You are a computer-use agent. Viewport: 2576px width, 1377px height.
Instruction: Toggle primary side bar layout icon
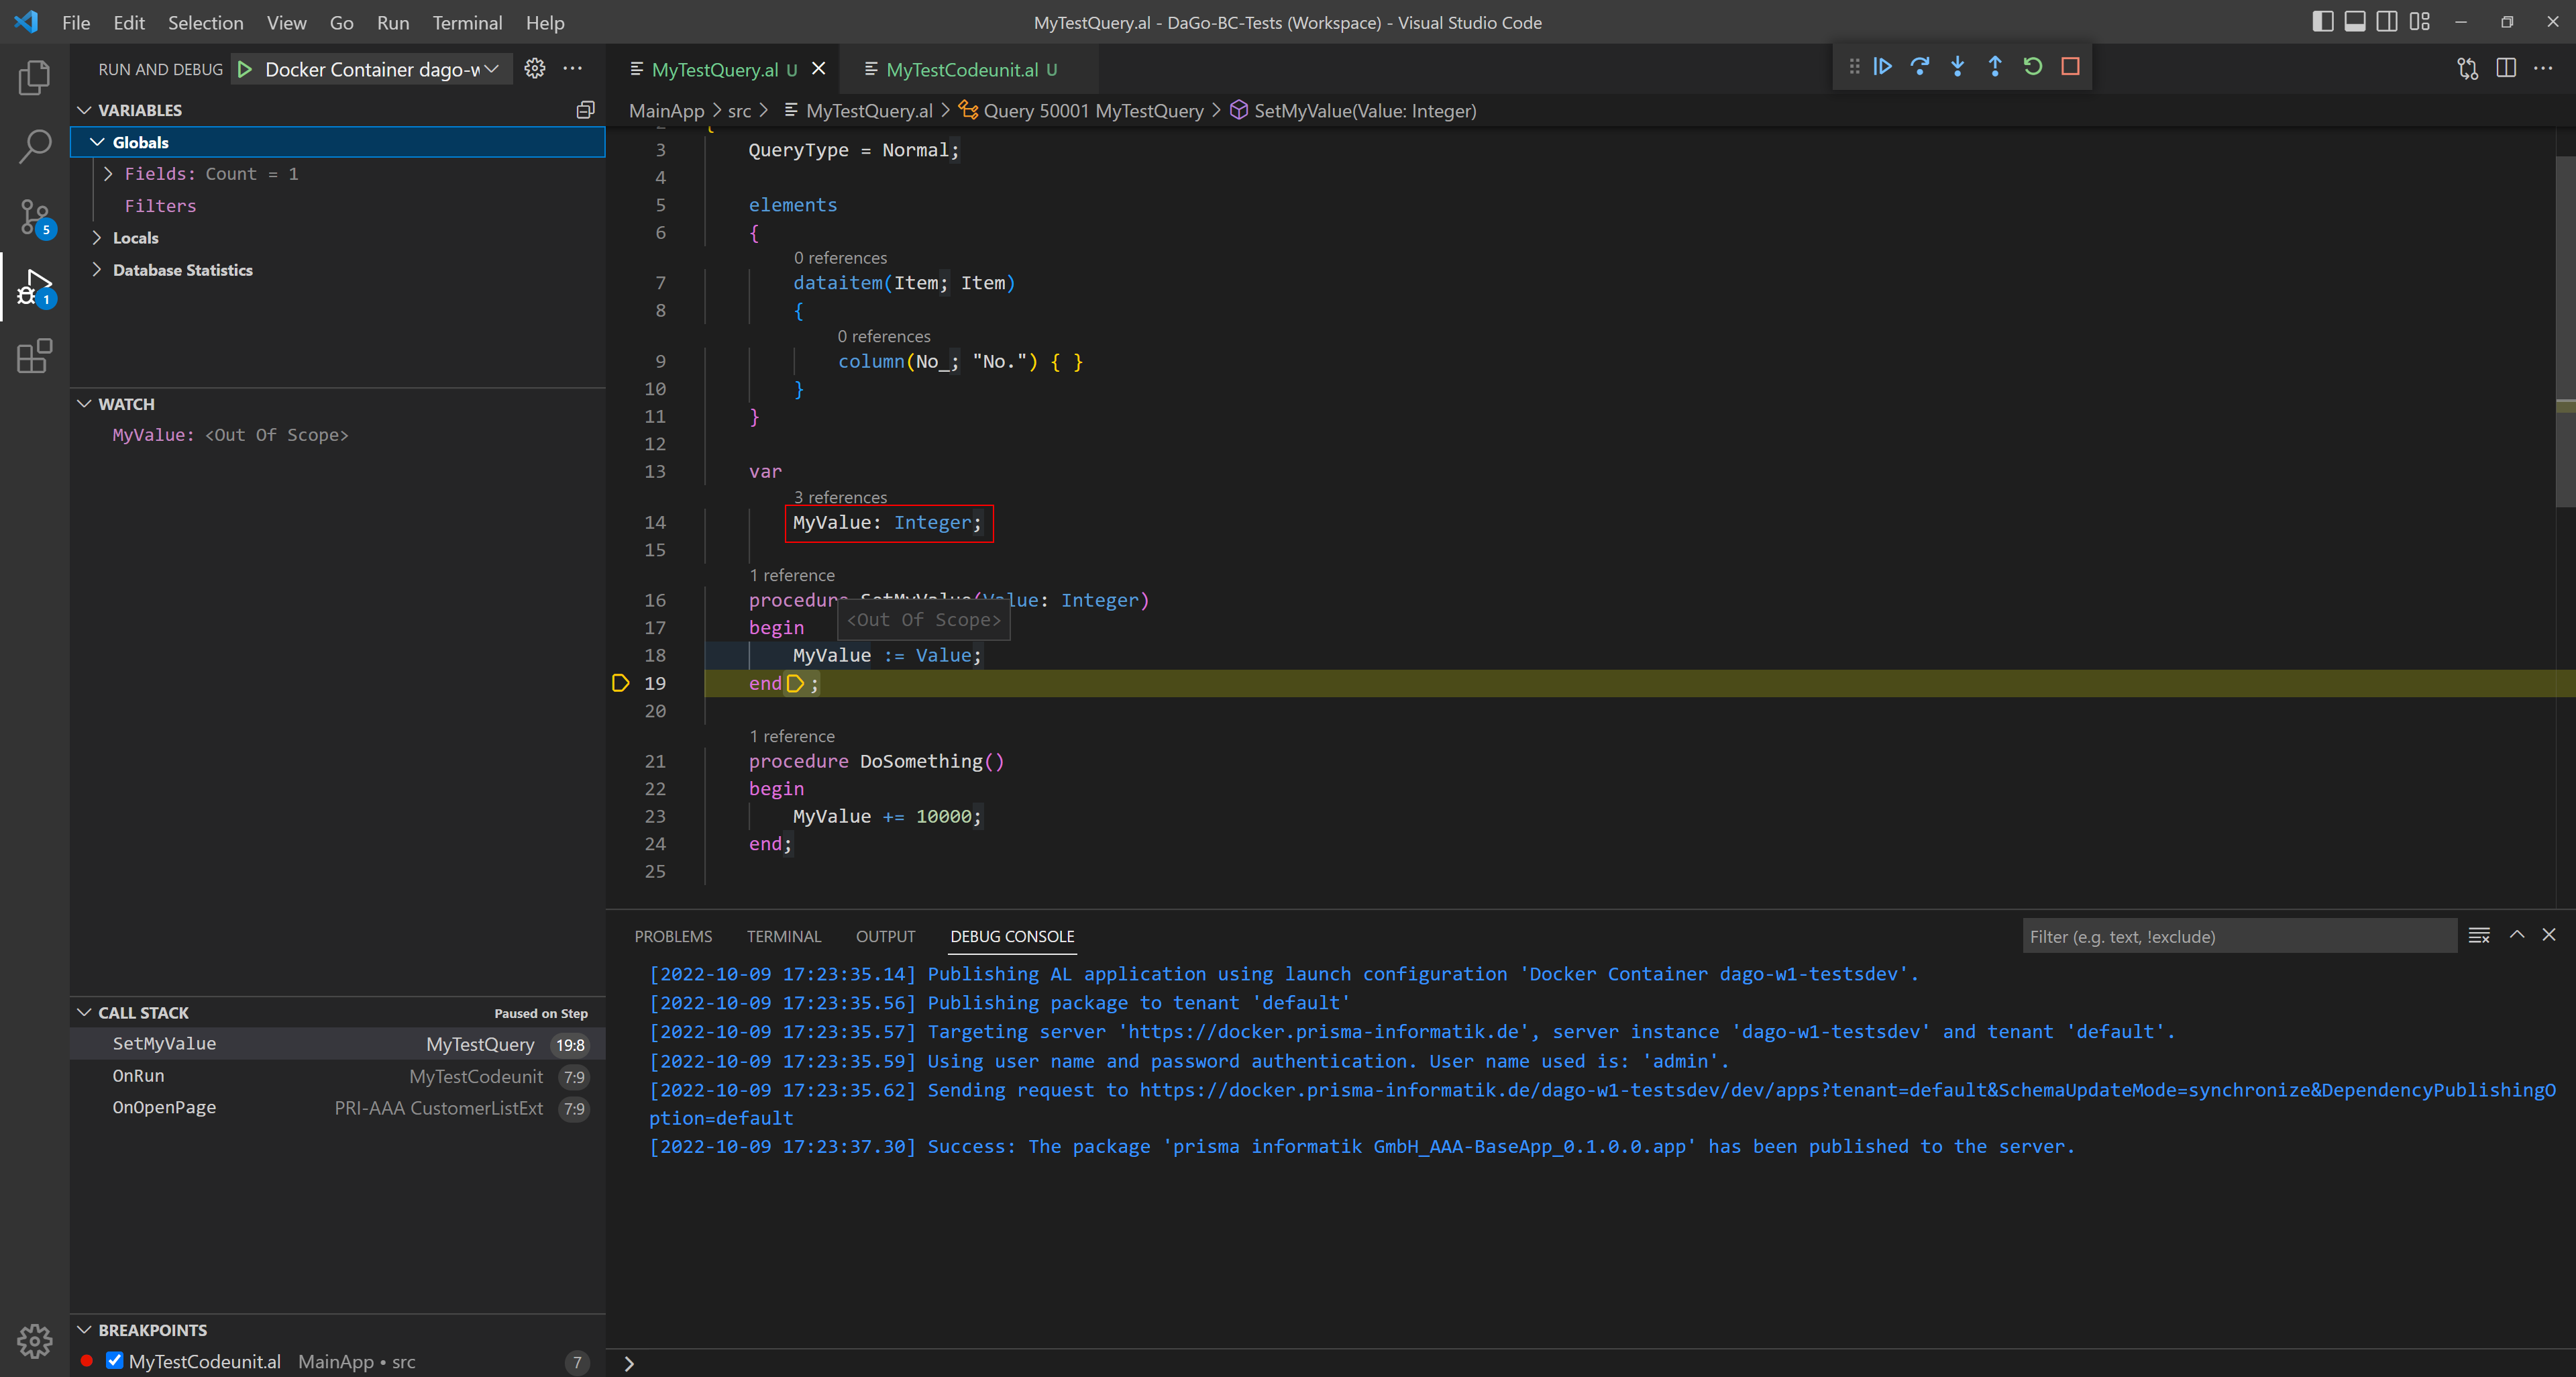click(2322, 22)
